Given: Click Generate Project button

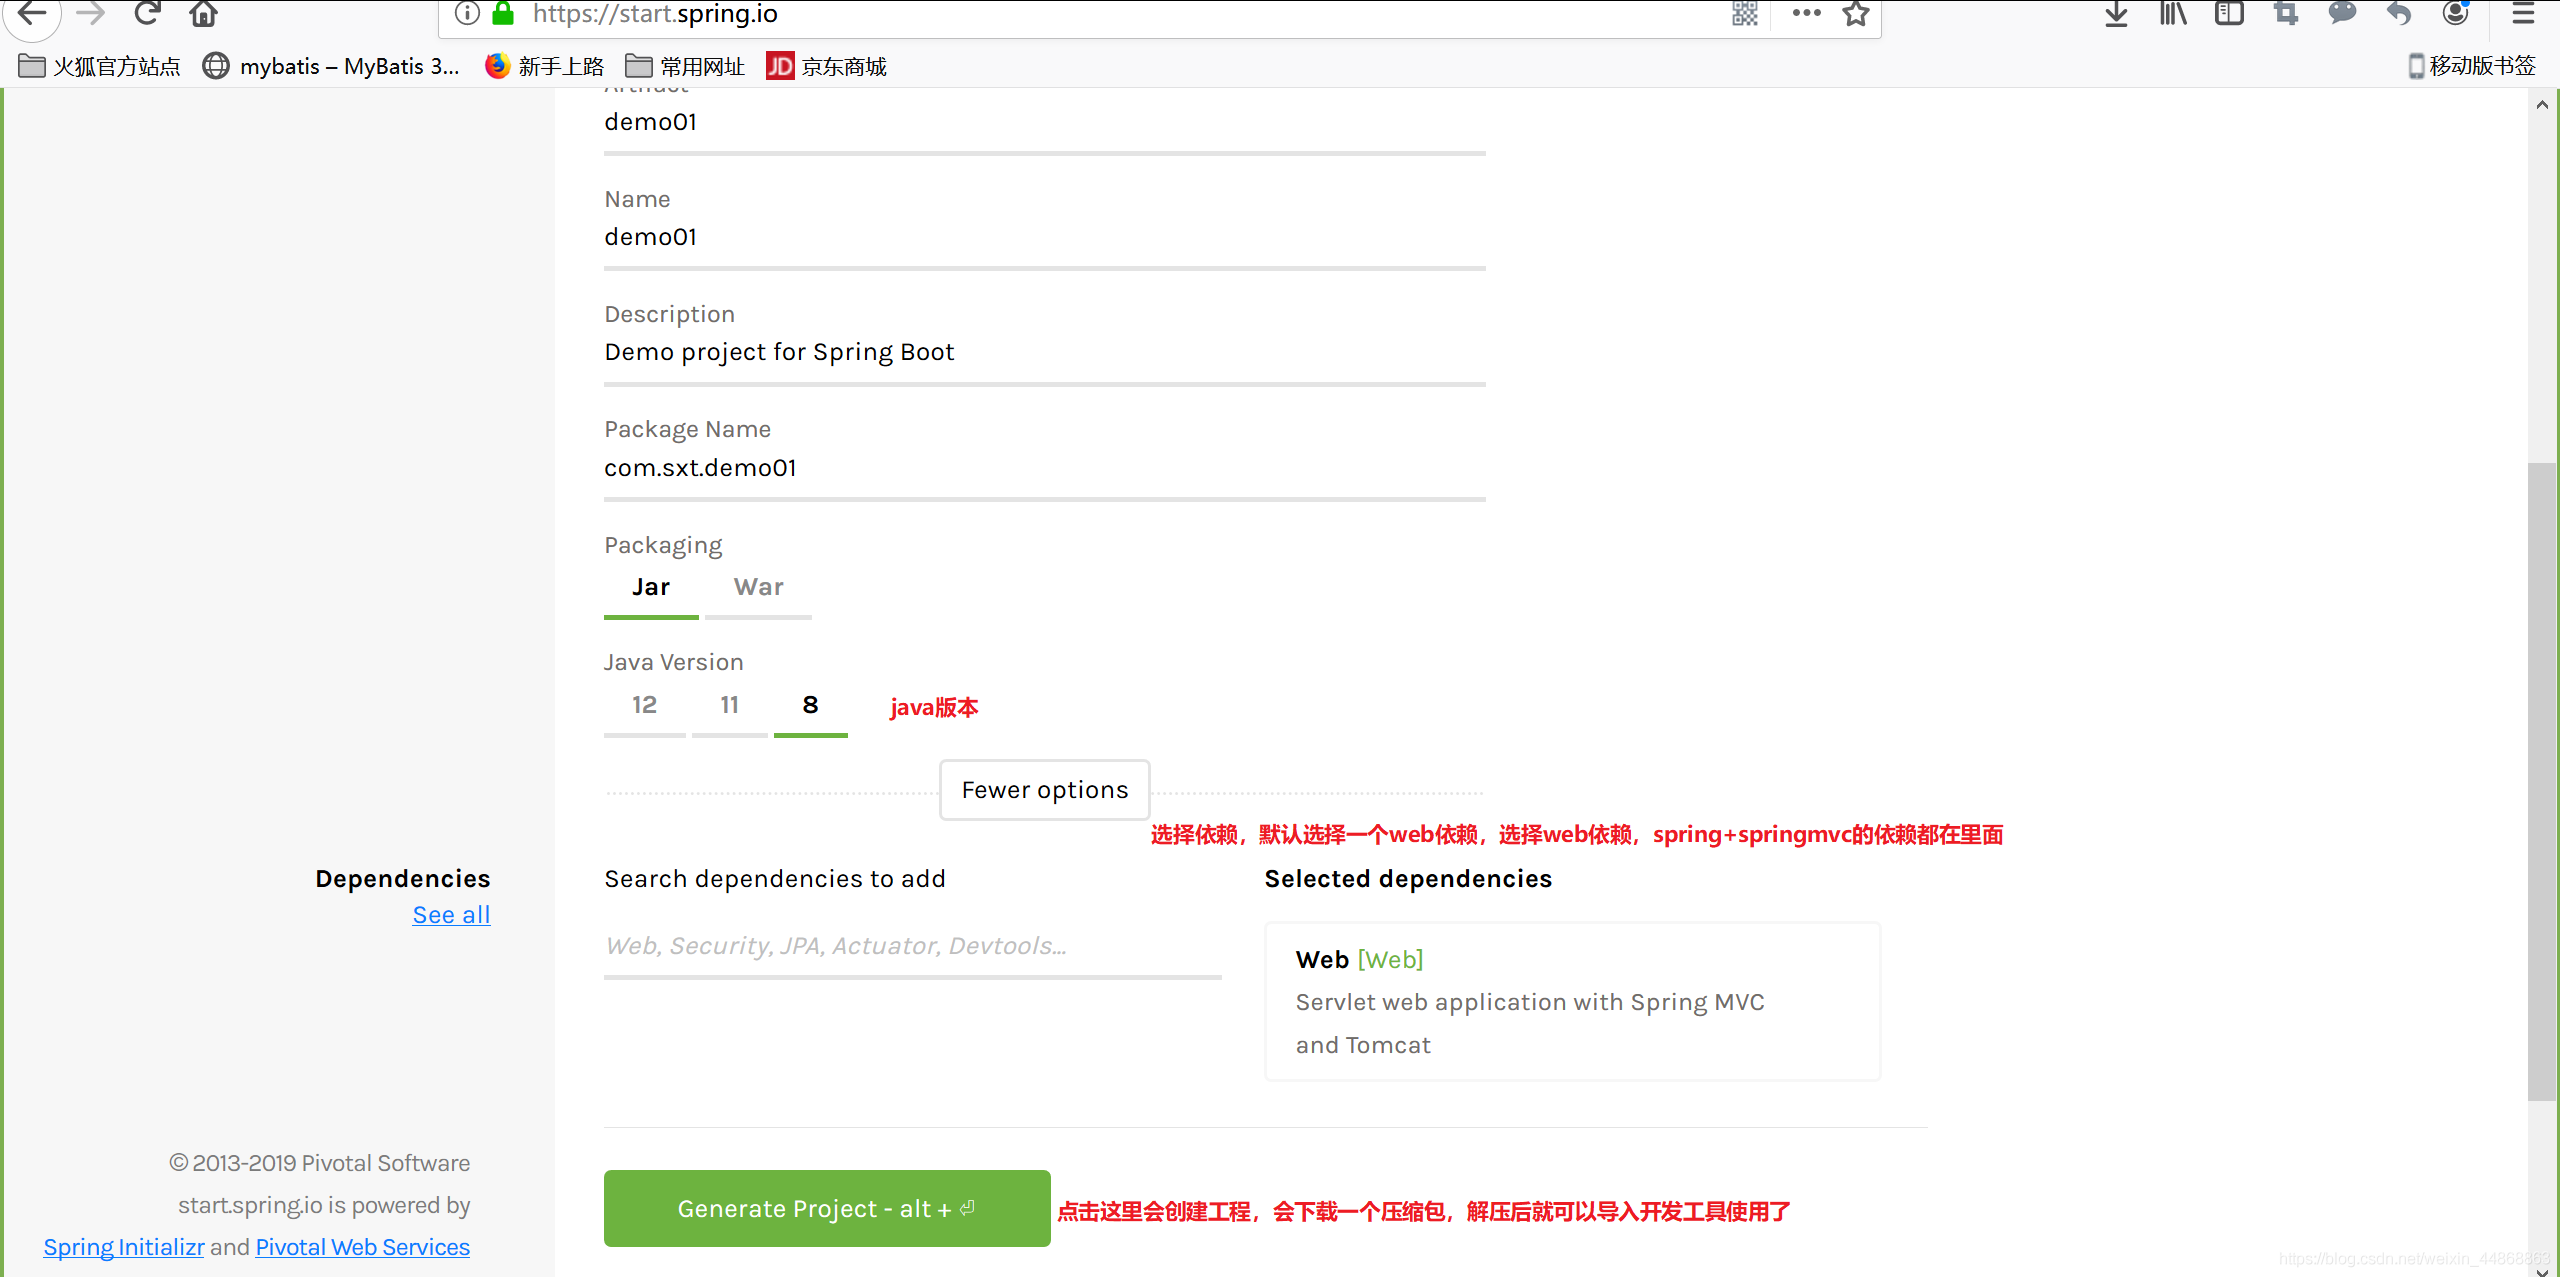Looking at the screenshot, I should (x=828, y=1208).
